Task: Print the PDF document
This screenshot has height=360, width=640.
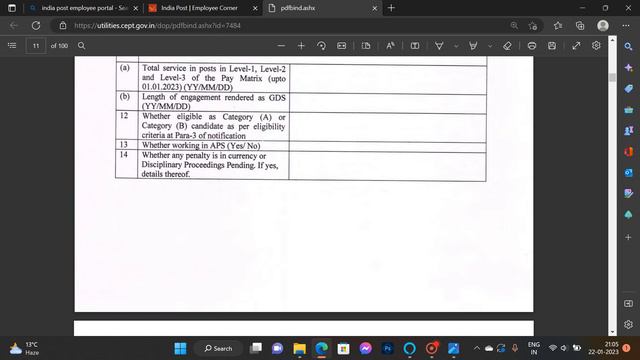Action: pyautogui.click(x=531, y=46)
